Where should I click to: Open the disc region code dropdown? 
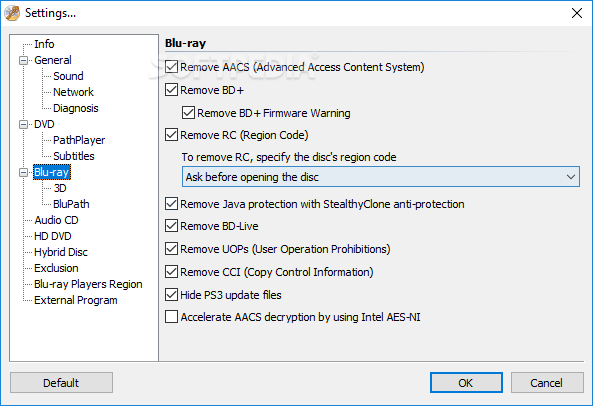tap(380, 177)
